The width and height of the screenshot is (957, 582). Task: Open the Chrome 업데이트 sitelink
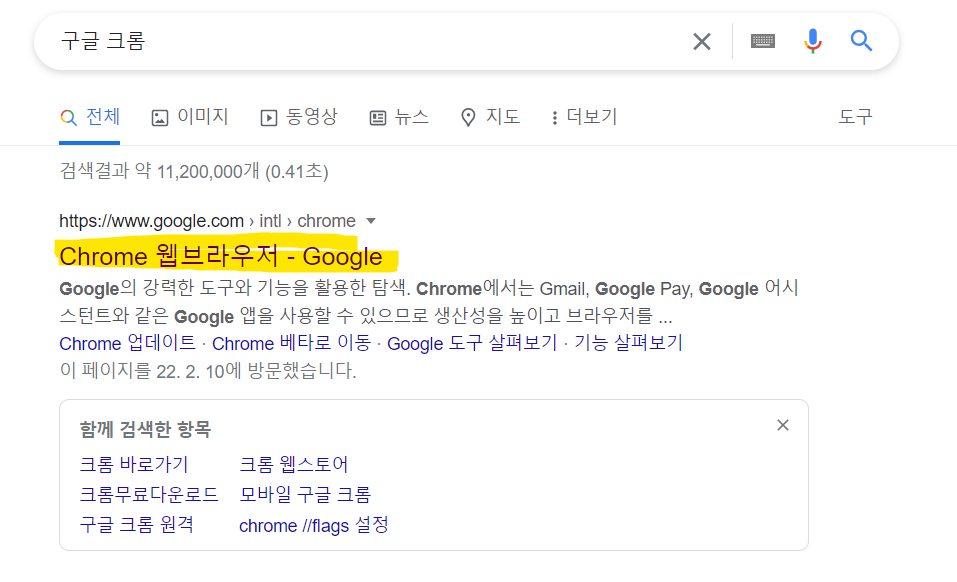pos(127,343)
